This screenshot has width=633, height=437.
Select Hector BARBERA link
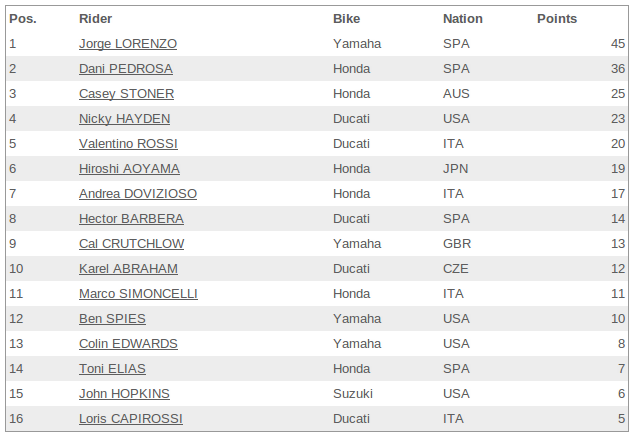click(131, 219)
